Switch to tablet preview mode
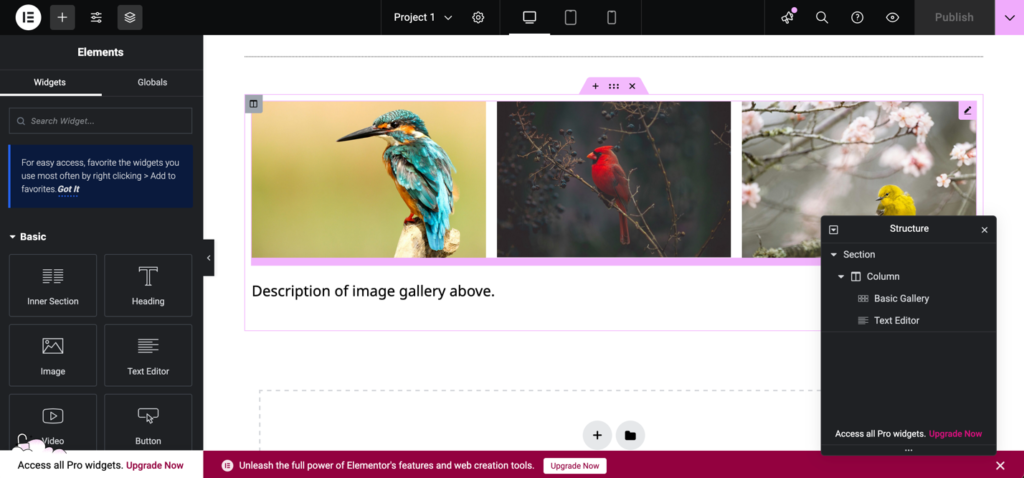 click(x=571, y=18)
